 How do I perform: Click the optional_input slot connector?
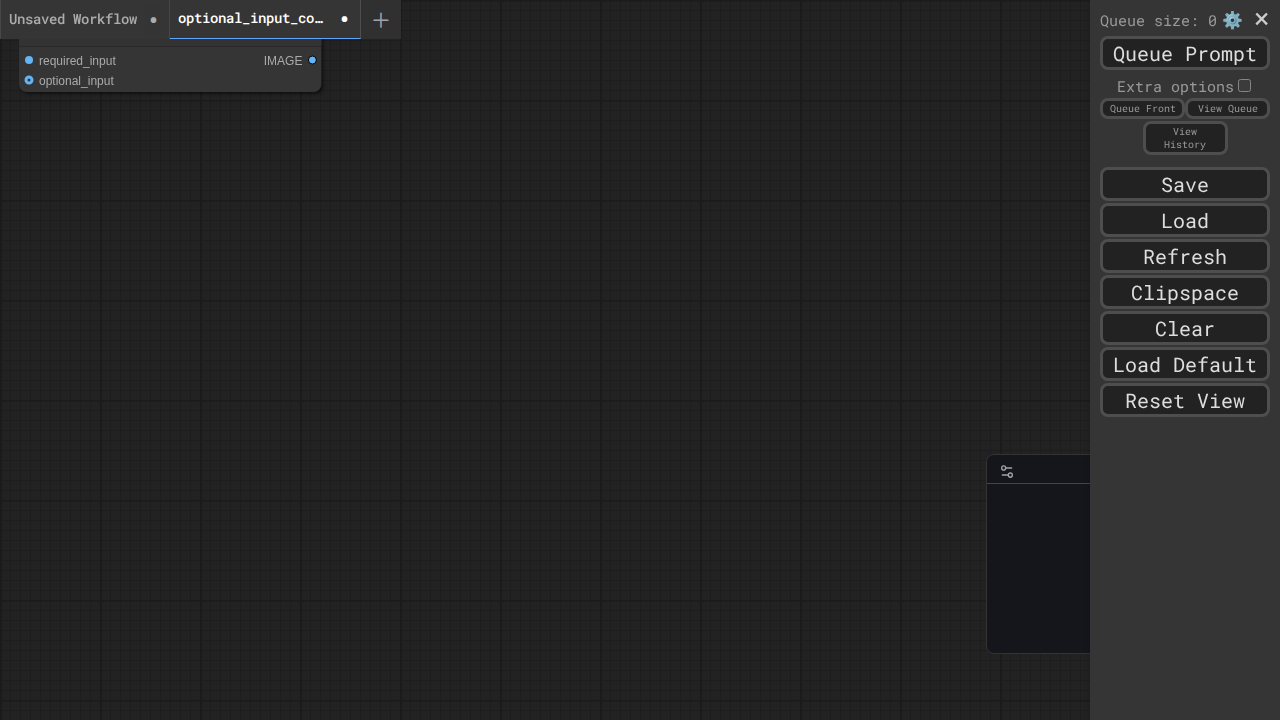pyautogui.click(x=29, y=81)
